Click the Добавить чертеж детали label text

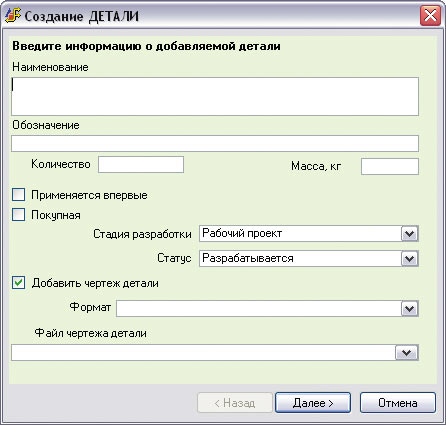[x=95, y=283]
